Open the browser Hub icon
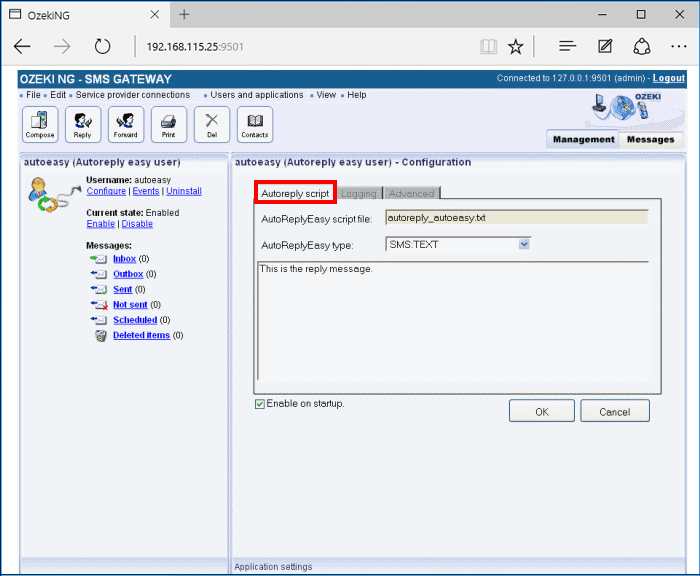 [x=567, y=46]
